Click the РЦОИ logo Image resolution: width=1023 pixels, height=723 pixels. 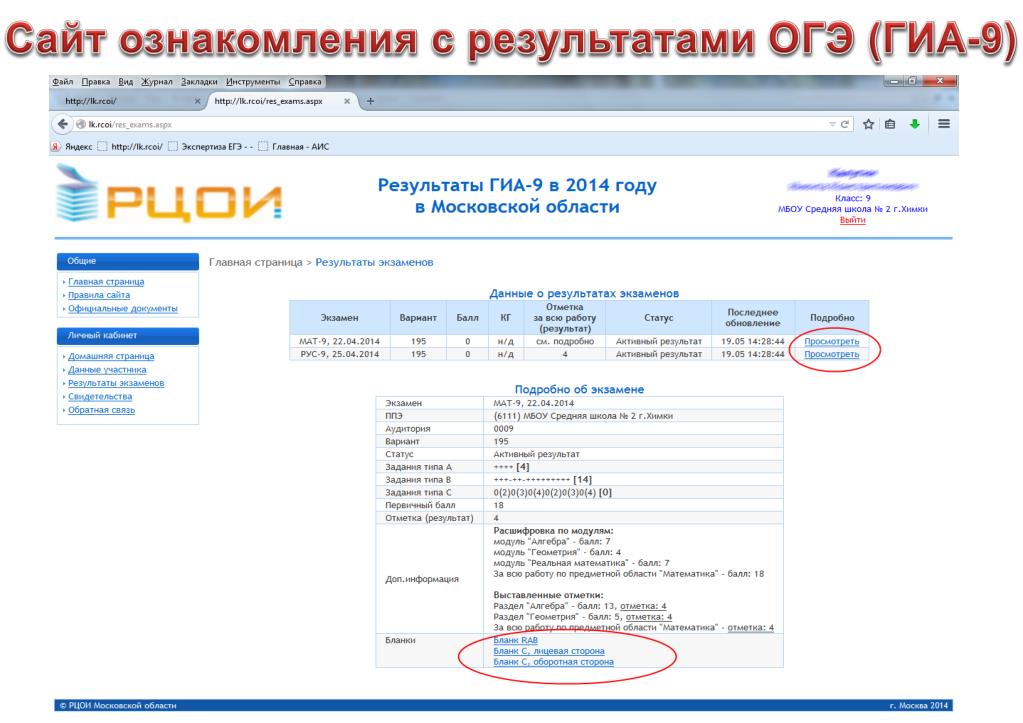click(168, 193)
